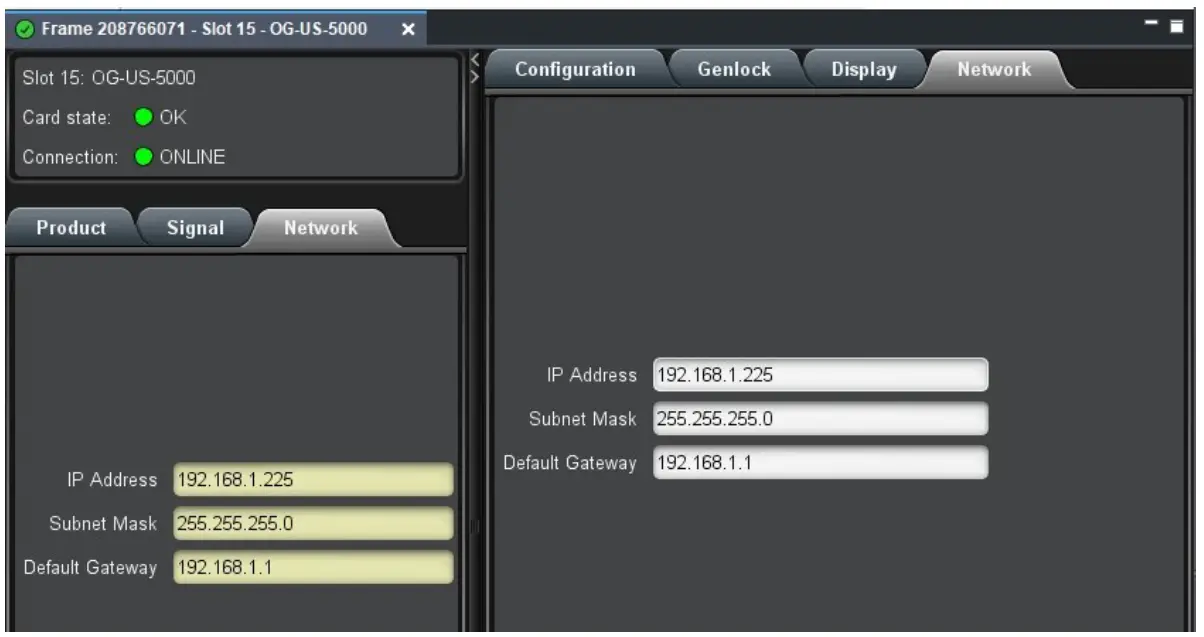Click the right panel 'Default Gateway' label
The image size is (1204, 637).
[x=570, y=463]
